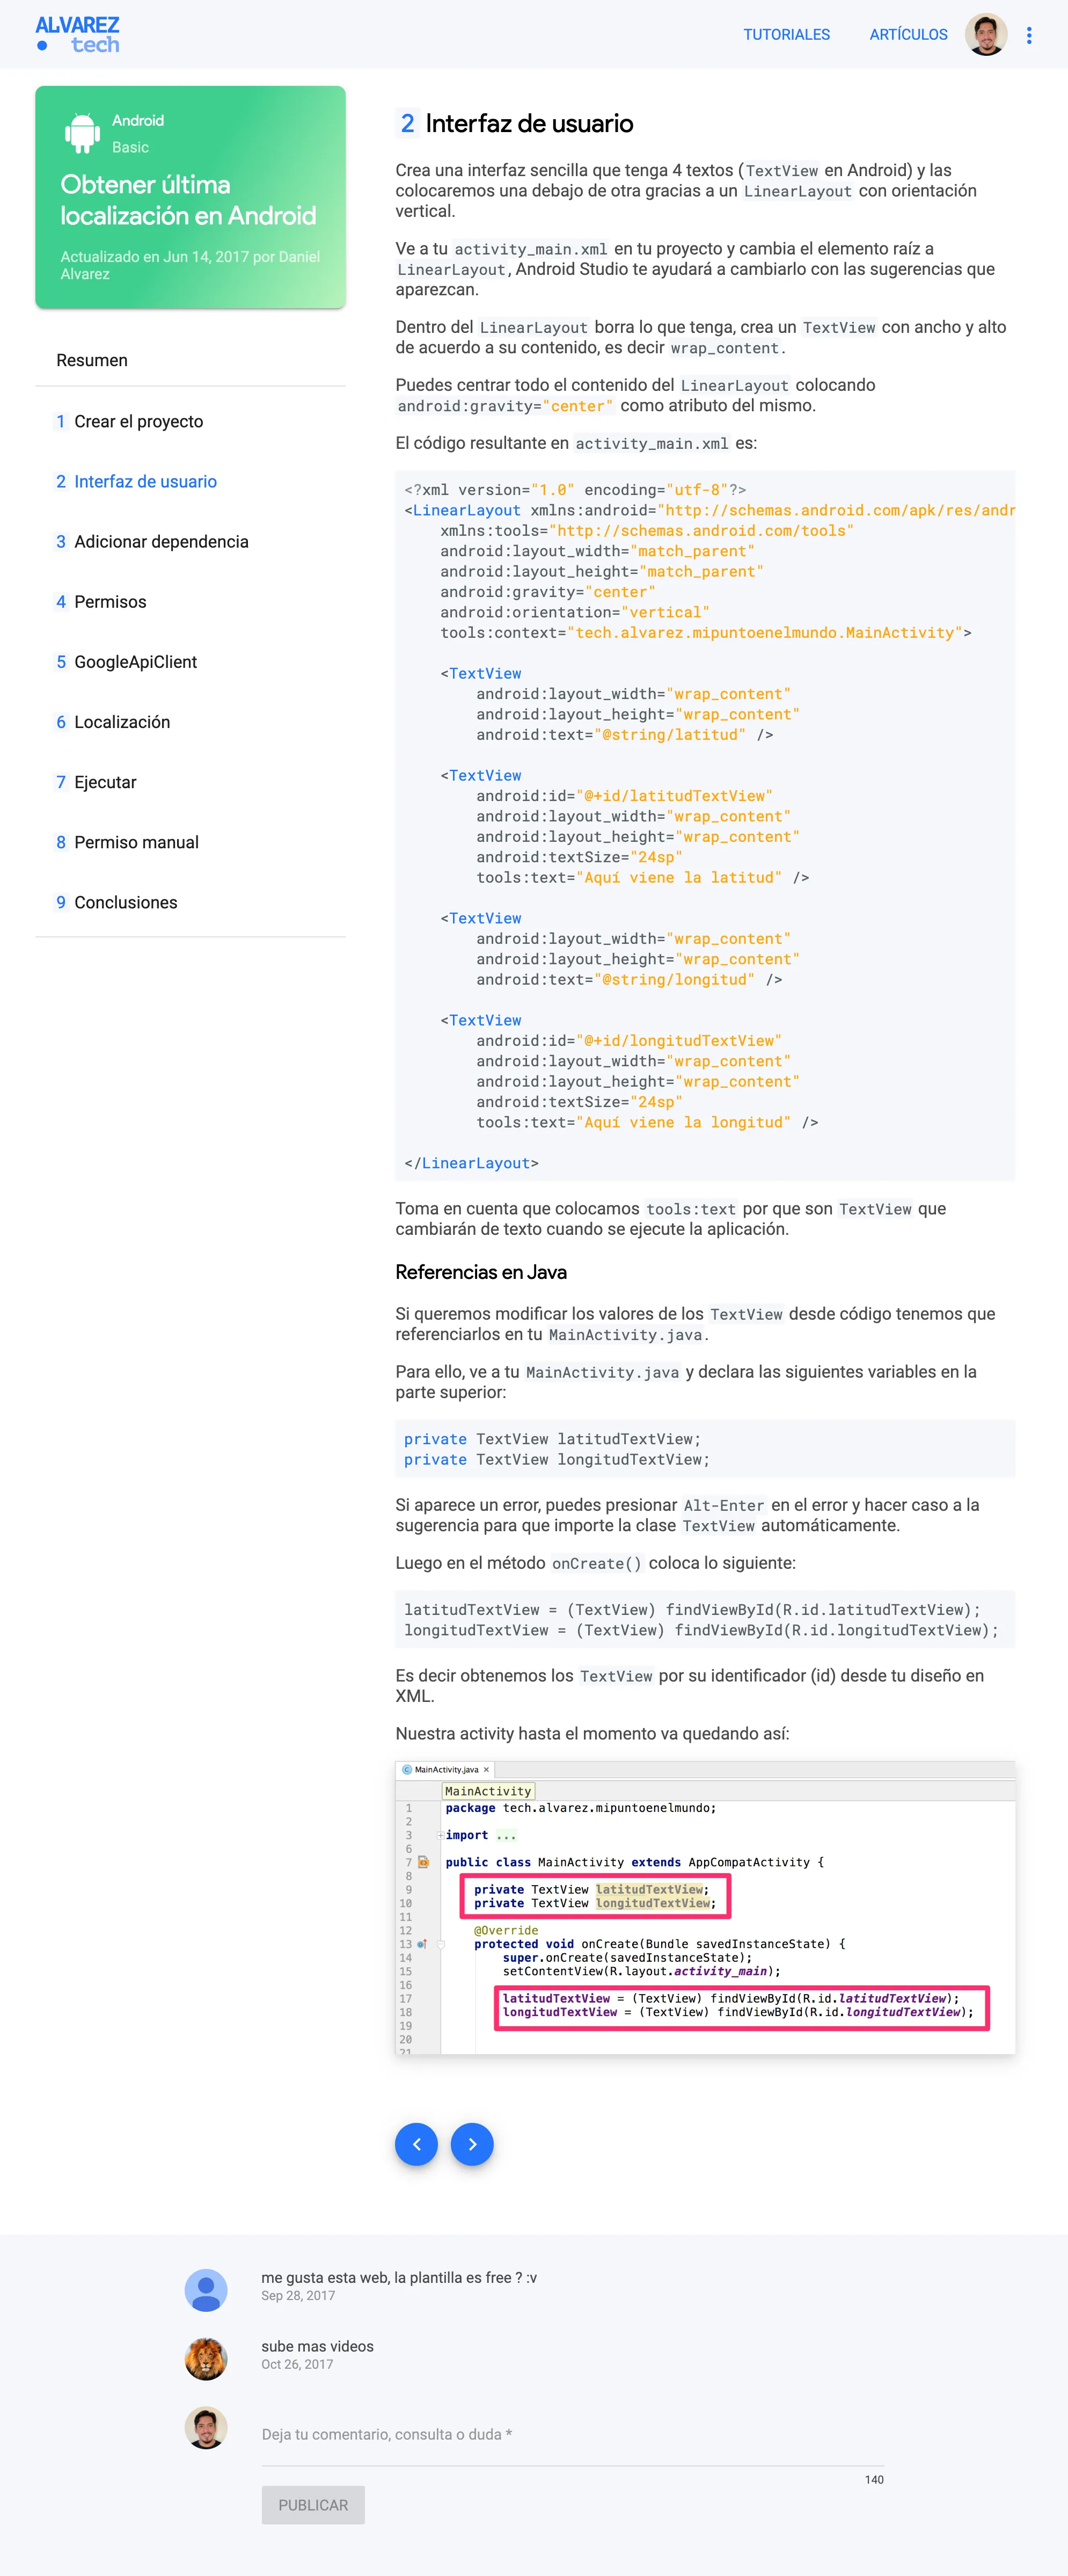1068x2576 pixels.
Task: Click the lion avatar of the commenter
Action: 206,2359
